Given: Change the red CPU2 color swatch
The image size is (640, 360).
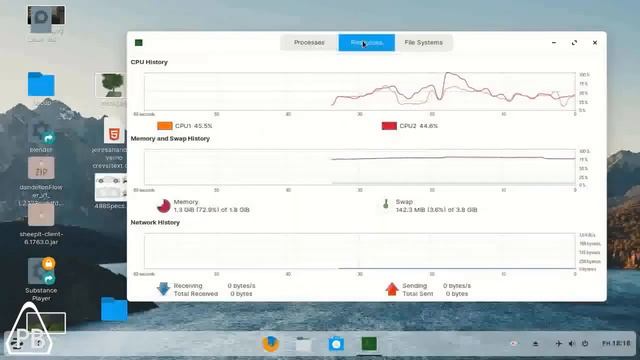Looking at the screenshot, I should pyautogui.click(x=389, y=126).
